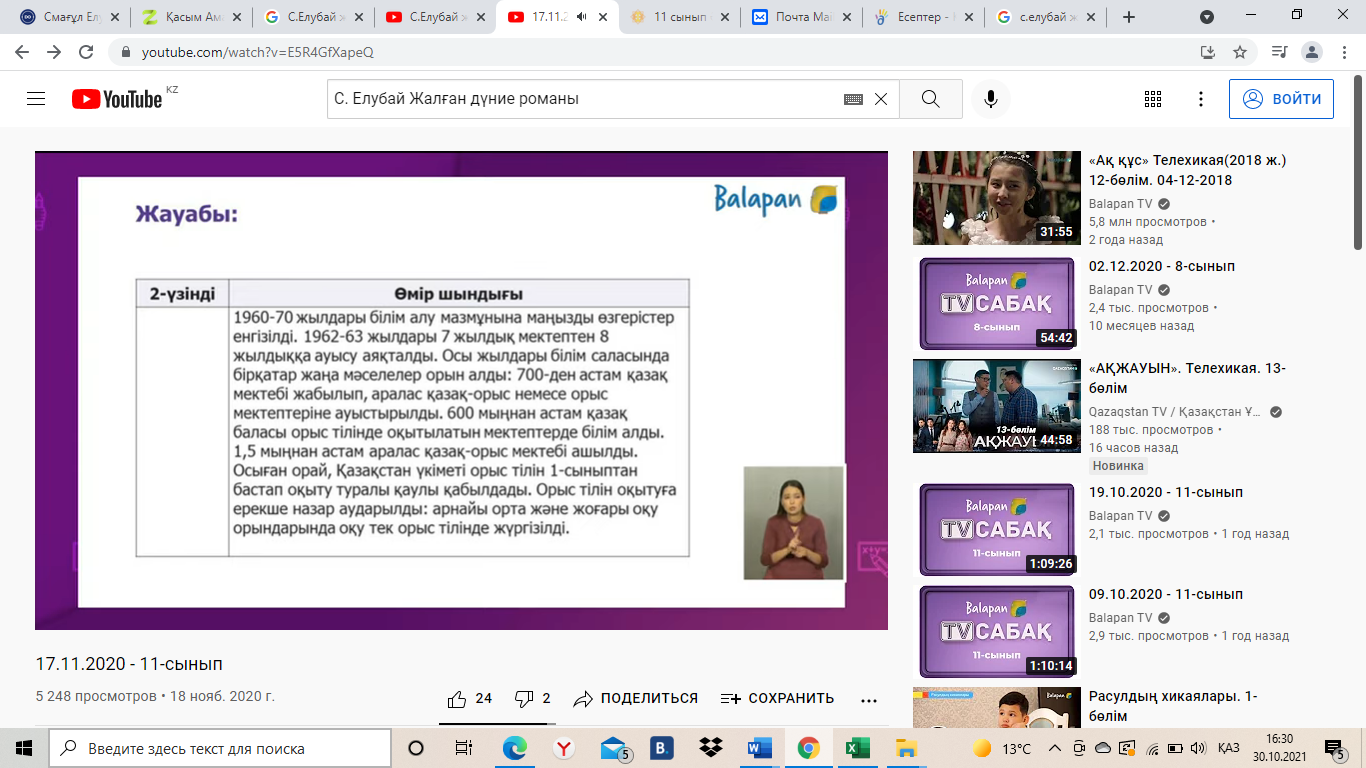Click the 1:10:14 11-сынып thumbnail

click(997, 630)
